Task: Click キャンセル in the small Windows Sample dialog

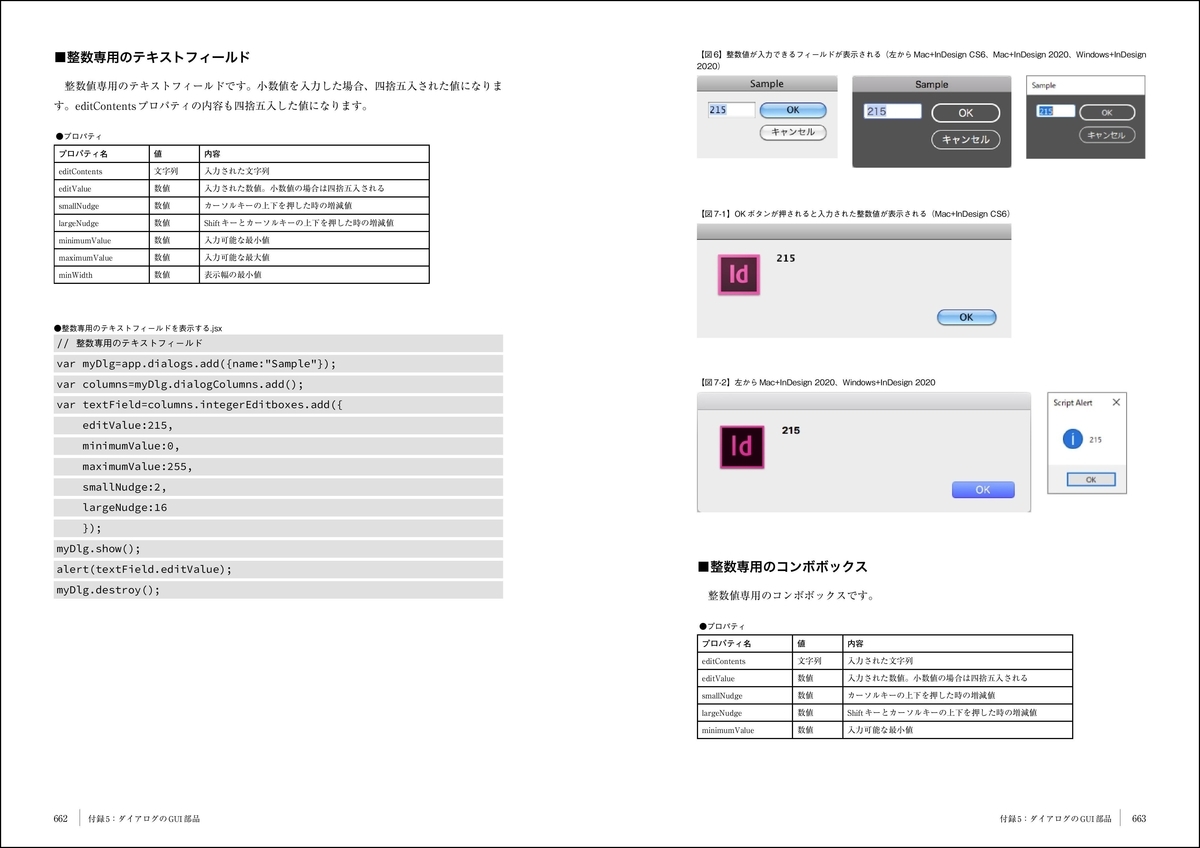Action: (x=1106, y=135)
